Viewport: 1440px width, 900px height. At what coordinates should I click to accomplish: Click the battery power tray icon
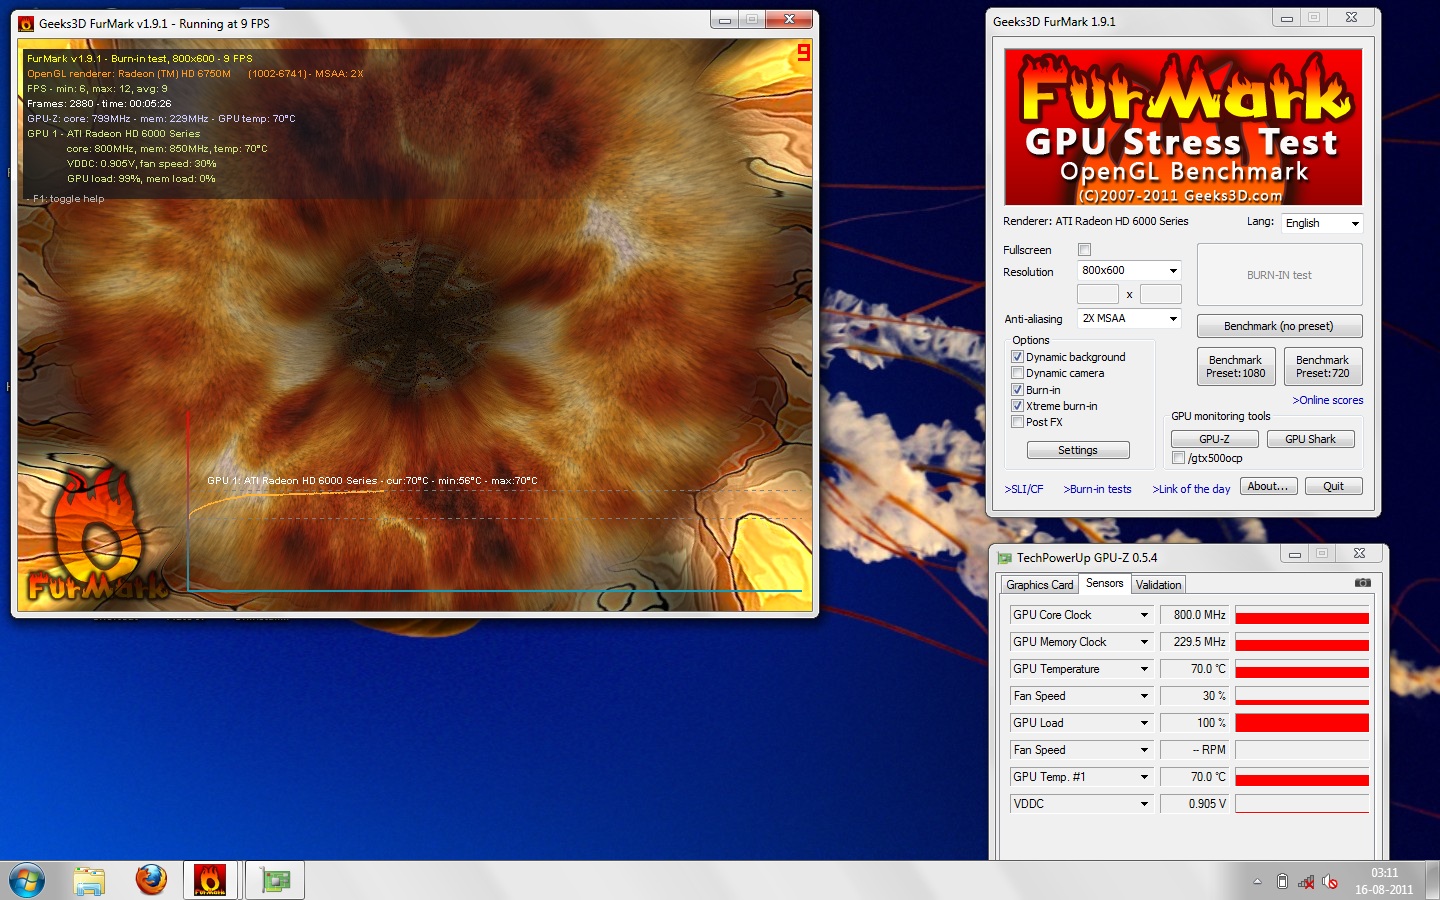click(x=1282, y=882)
